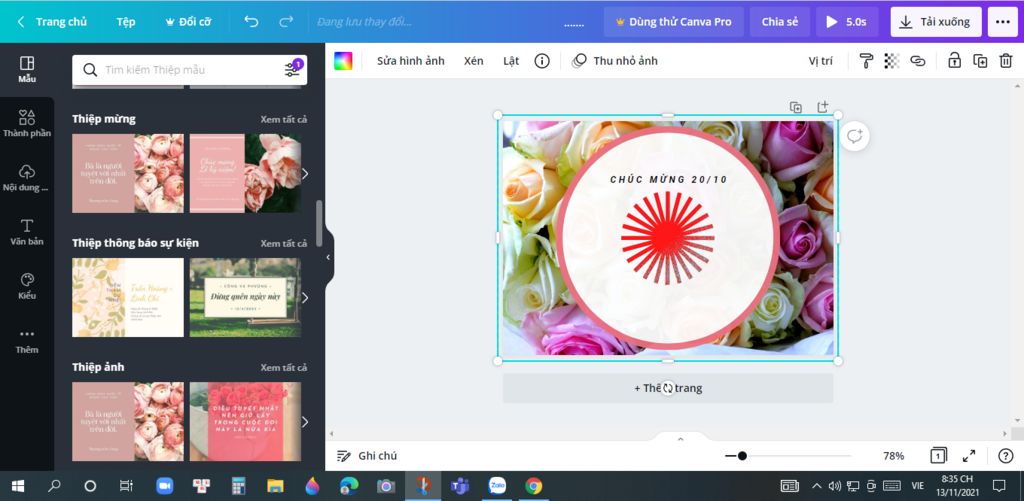Screen dimensions: 1024x501
Task: Open Windows Start menu
Action: (x=18, y=486)
